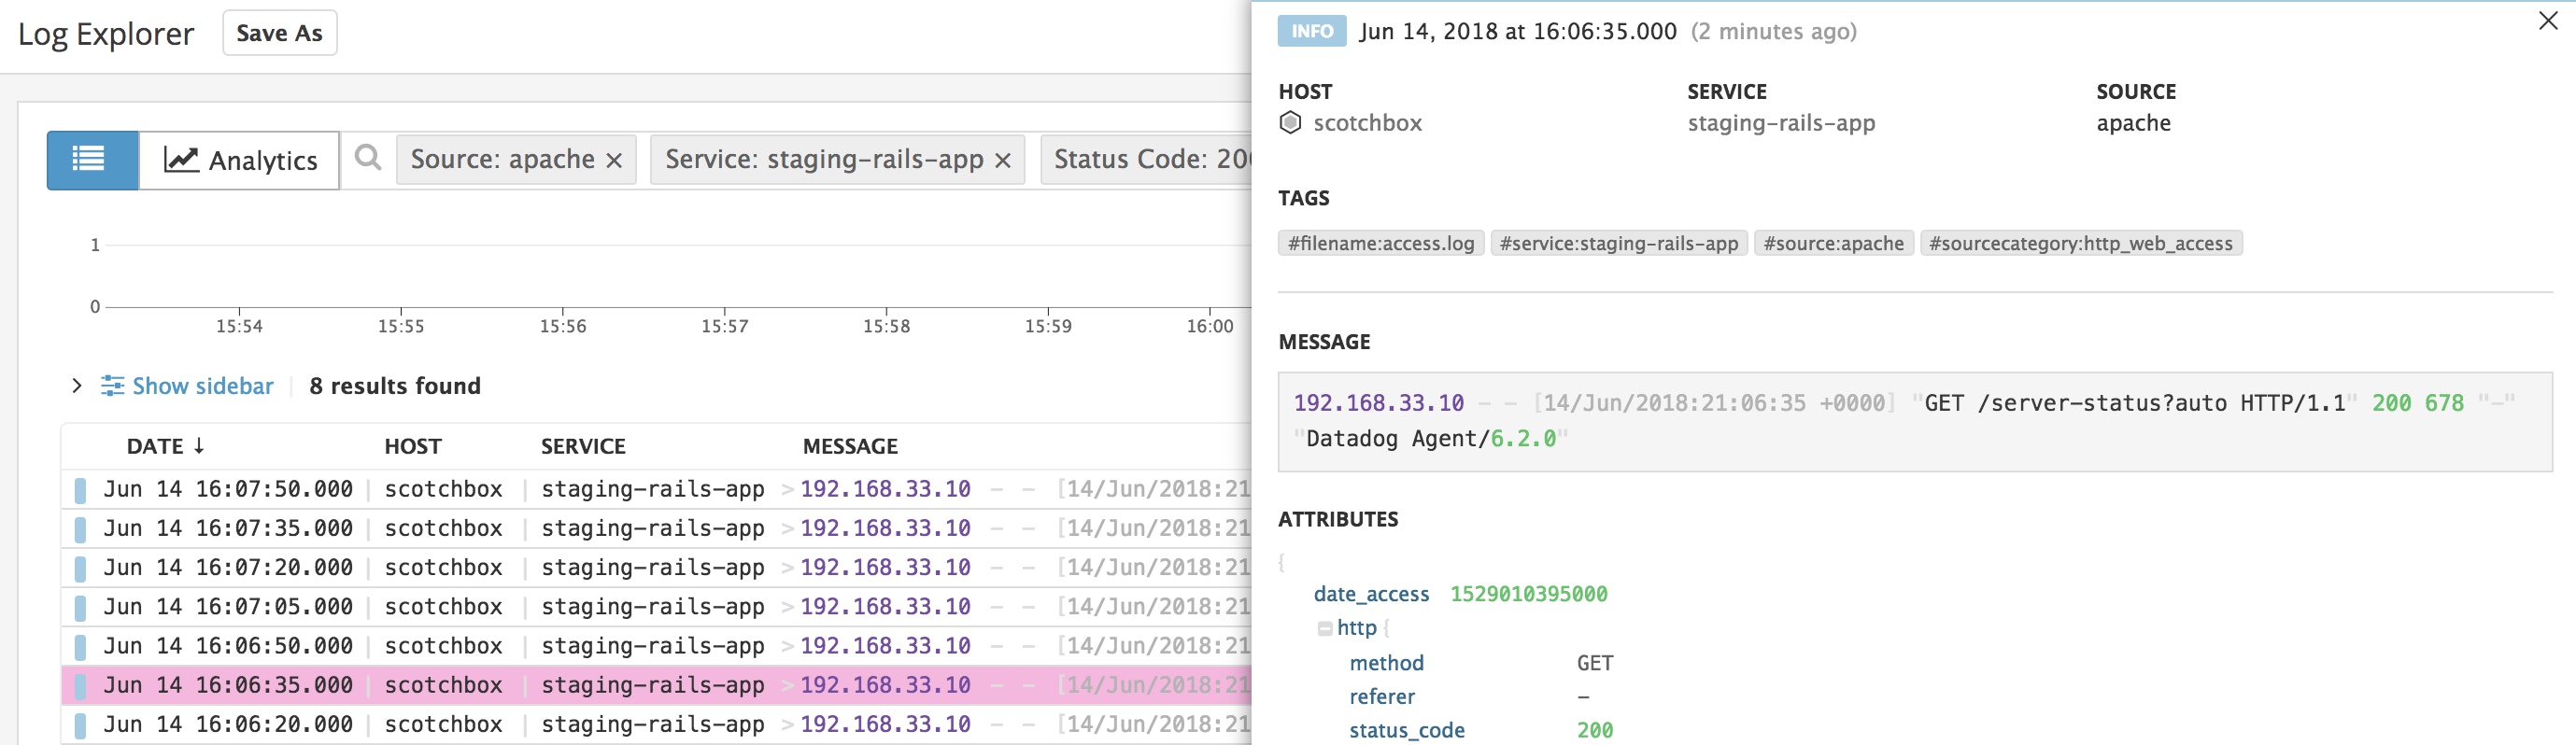Click the Status Code filter chip
2576x745 pixels.
[x=1148, y=160]
